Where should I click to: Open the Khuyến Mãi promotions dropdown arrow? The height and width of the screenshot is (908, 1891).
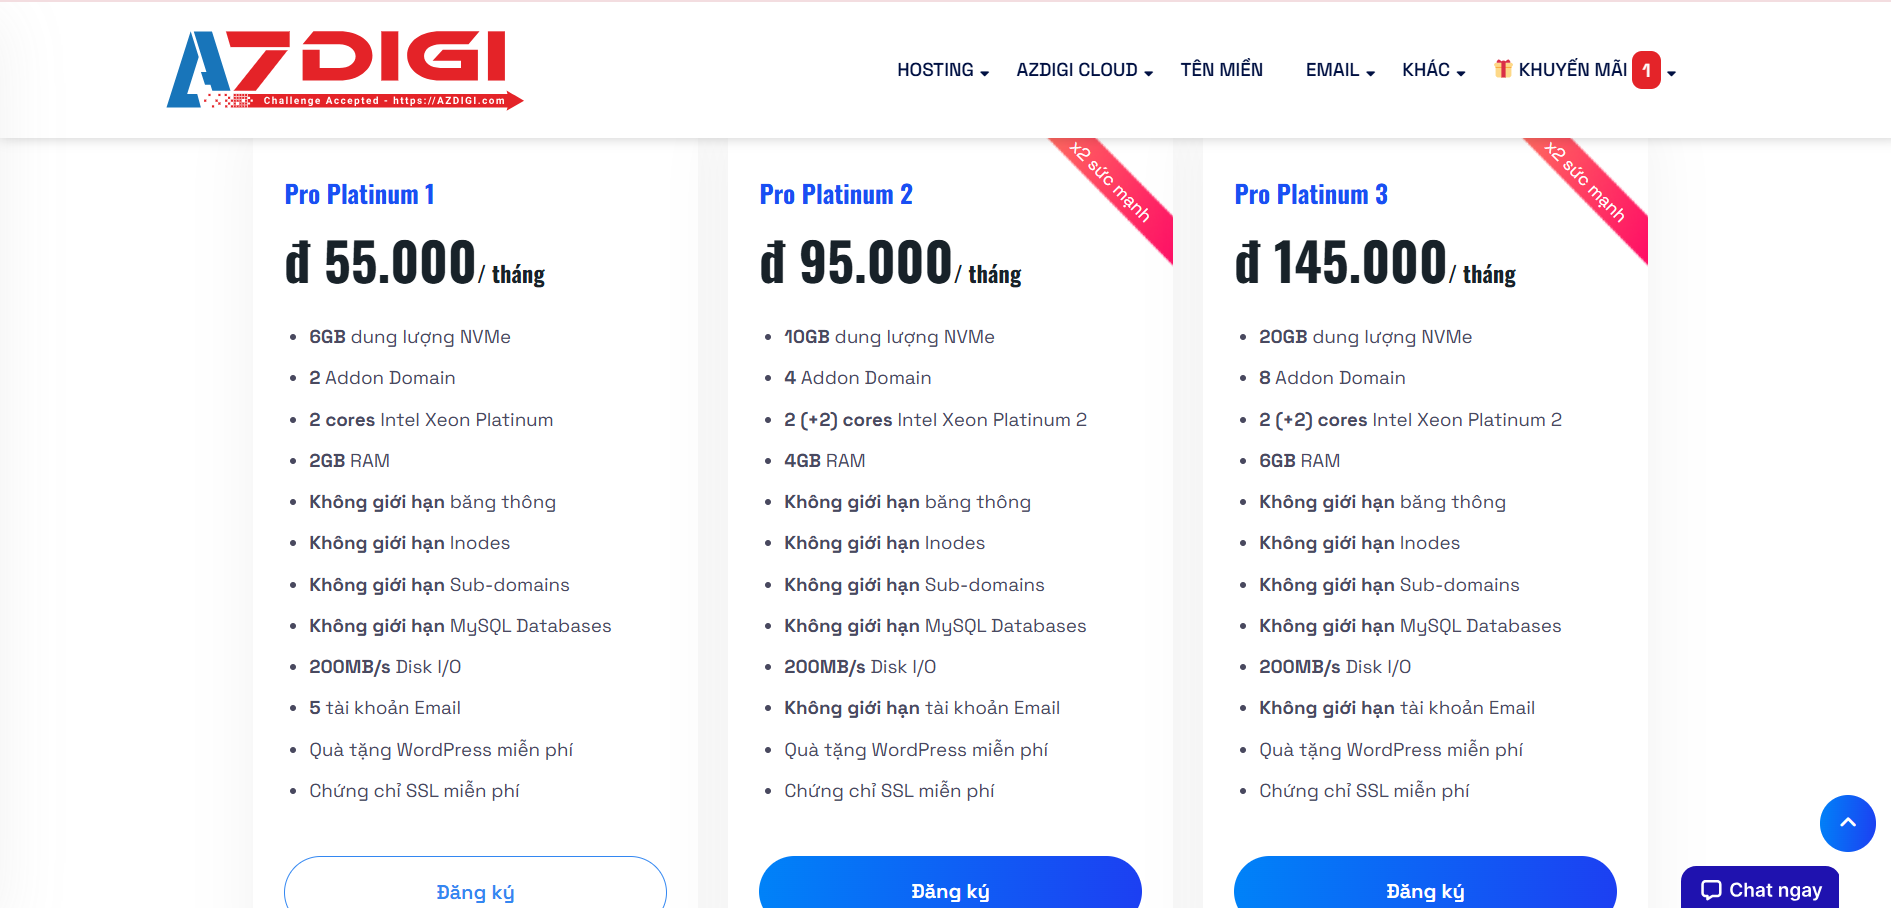point(1671,72)
